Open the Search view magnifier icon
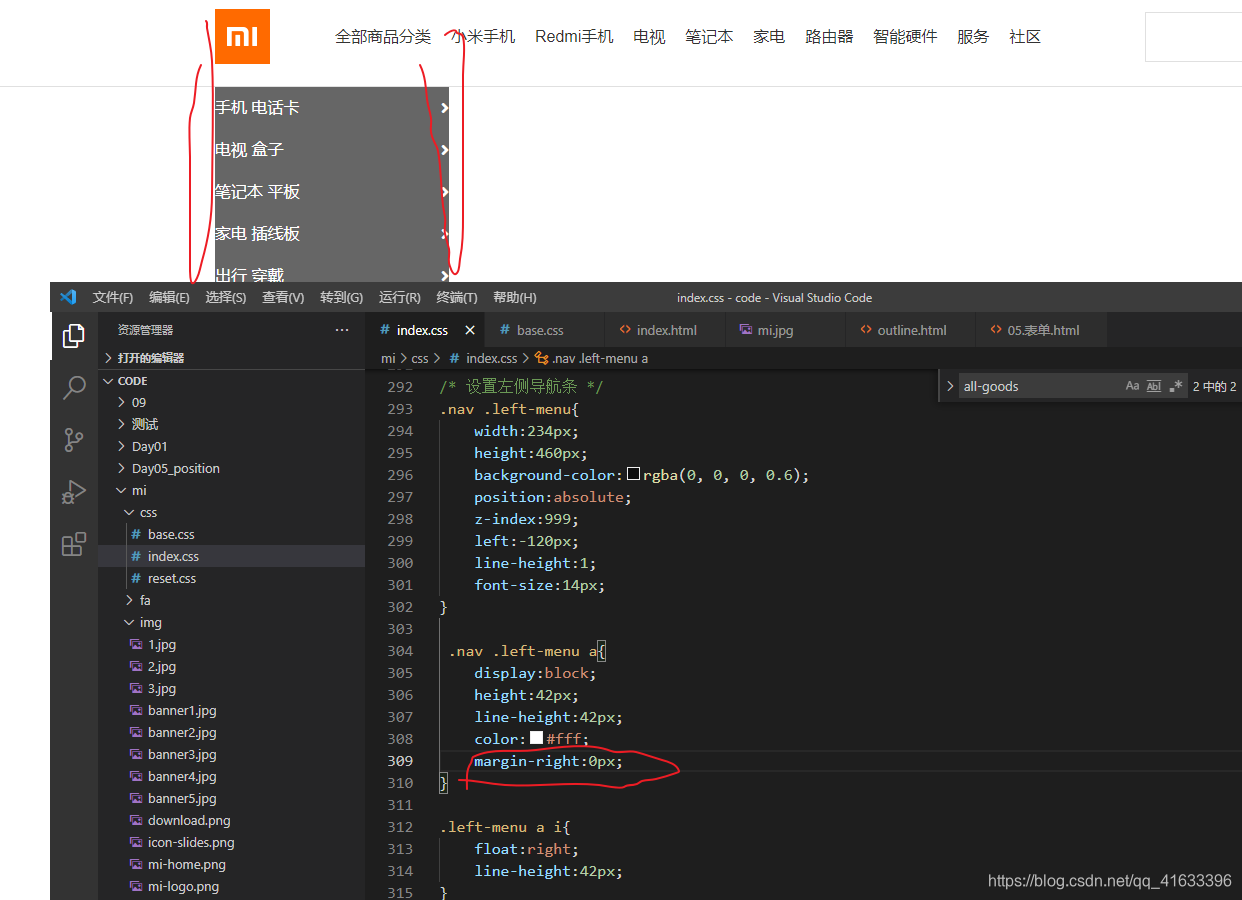Image resolution: width=1242 pixels, height=900 pixels. click(x=73, y=389)
